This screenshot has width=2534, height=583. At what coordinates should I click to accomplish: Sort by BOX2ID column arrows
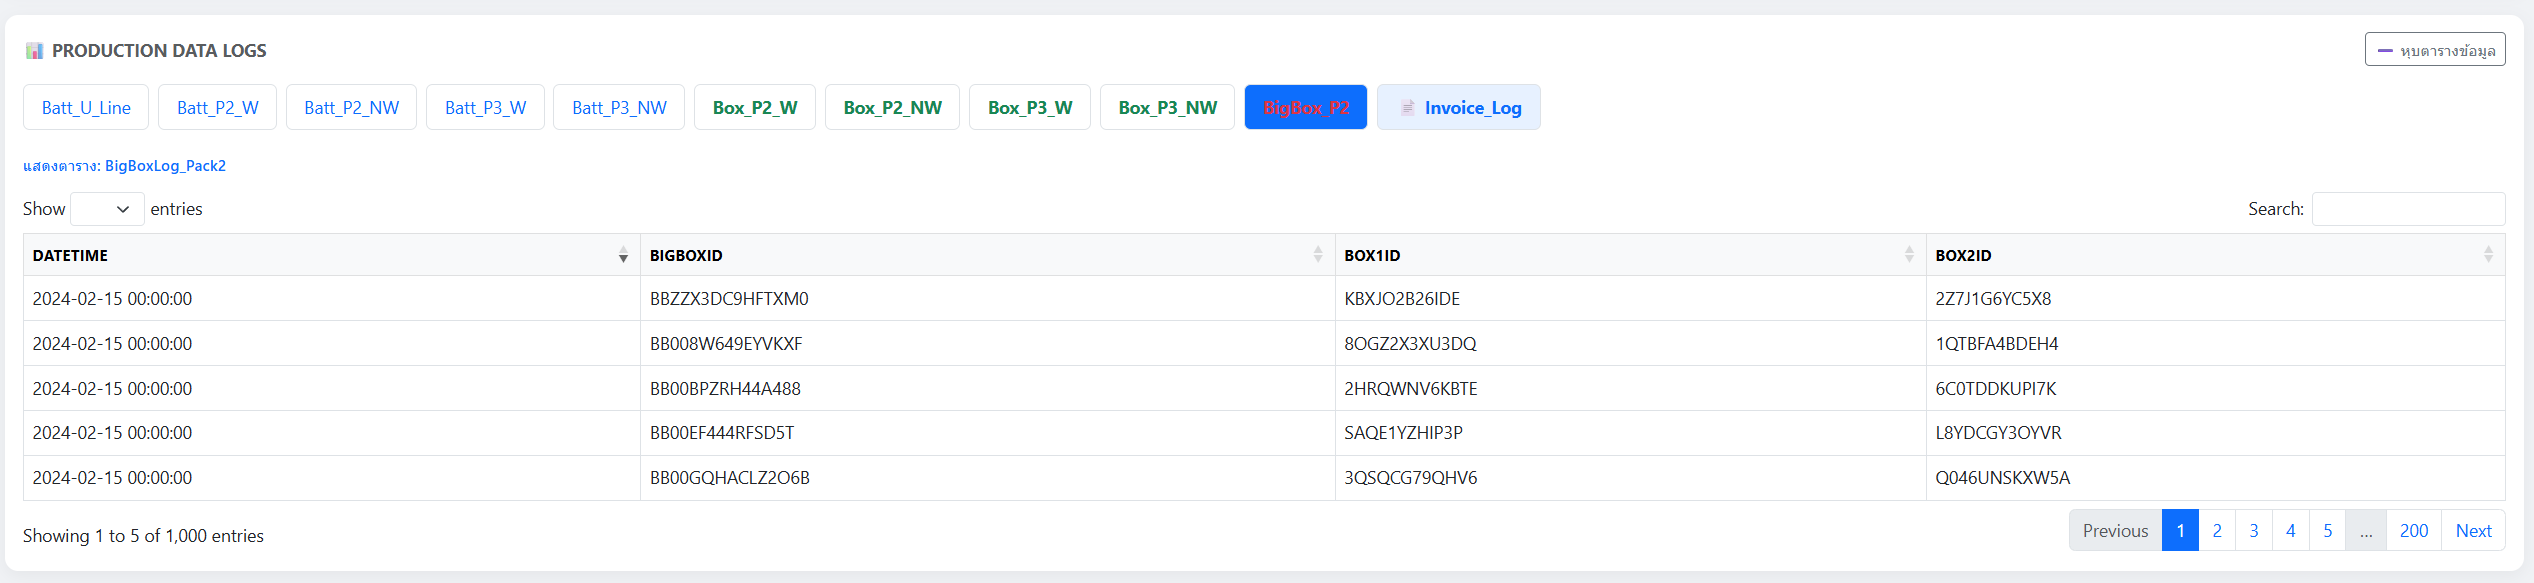coord(2488,255)
